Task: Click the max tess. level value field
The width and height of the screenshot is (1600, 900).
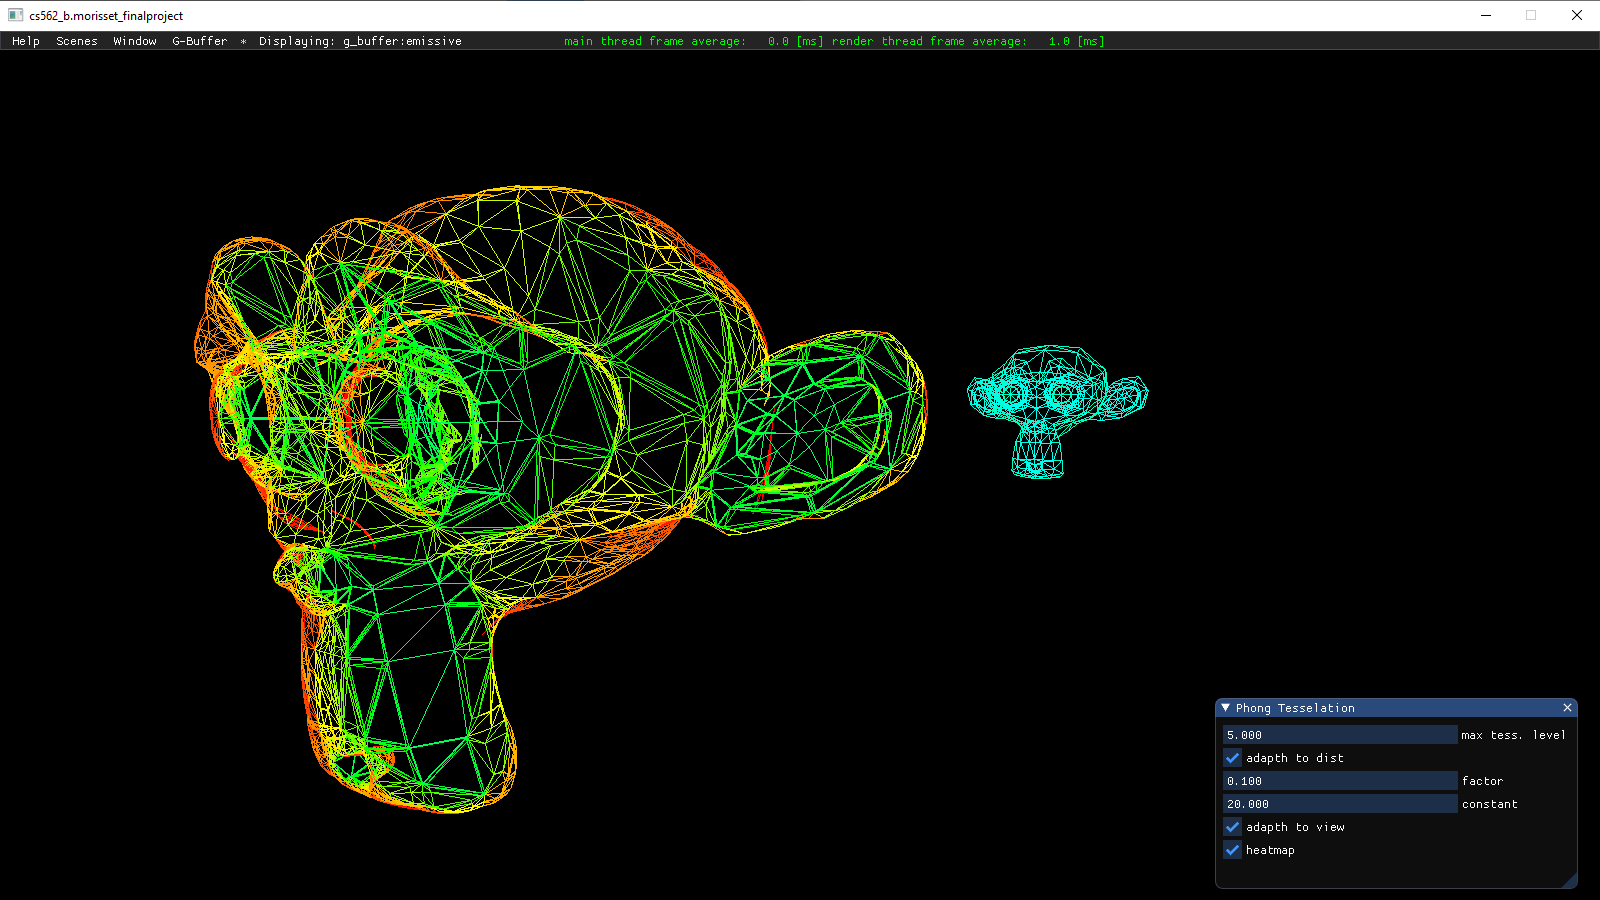Action: point(1339,735)
